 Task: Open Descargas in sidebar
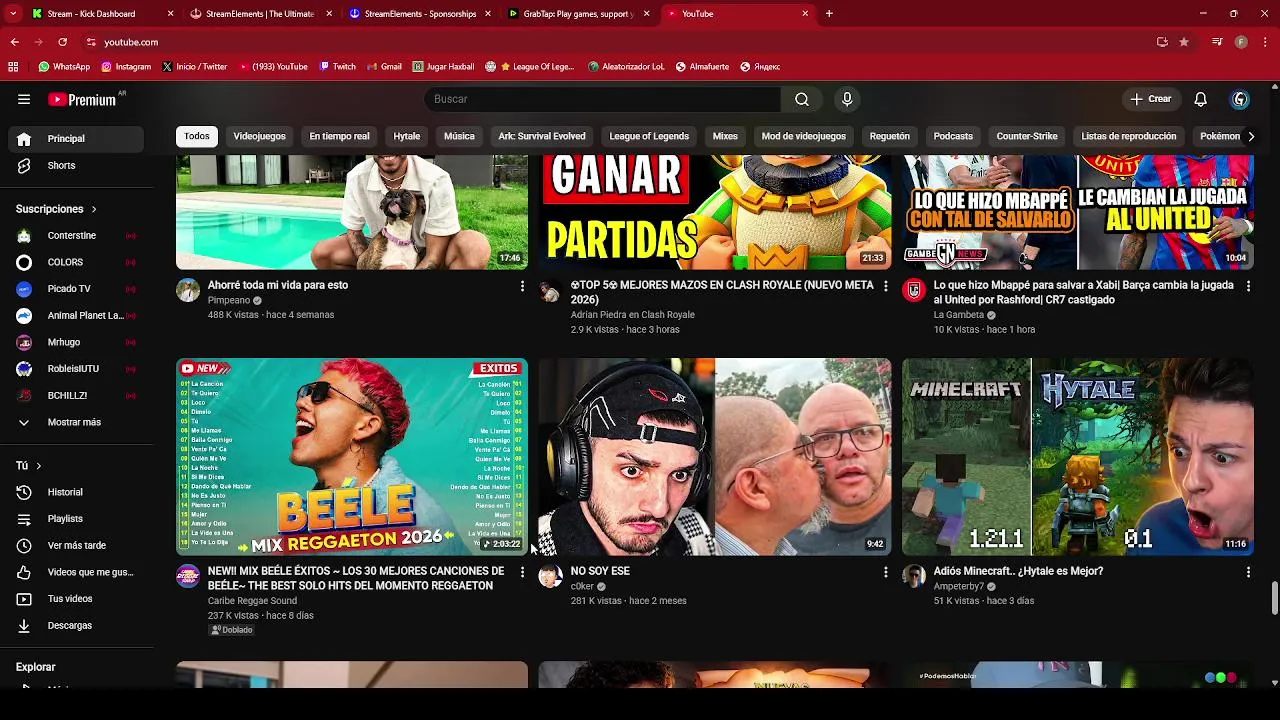pos(78,626)
